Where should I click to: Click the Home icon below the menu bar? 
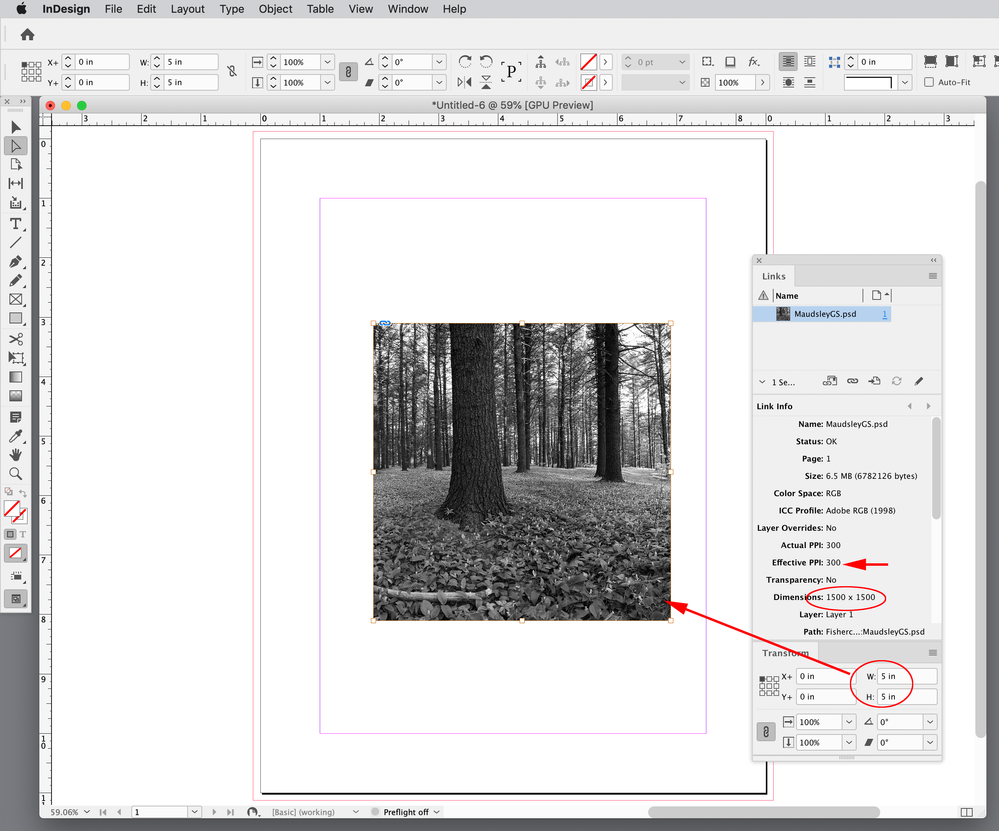(x=27, y=34)
